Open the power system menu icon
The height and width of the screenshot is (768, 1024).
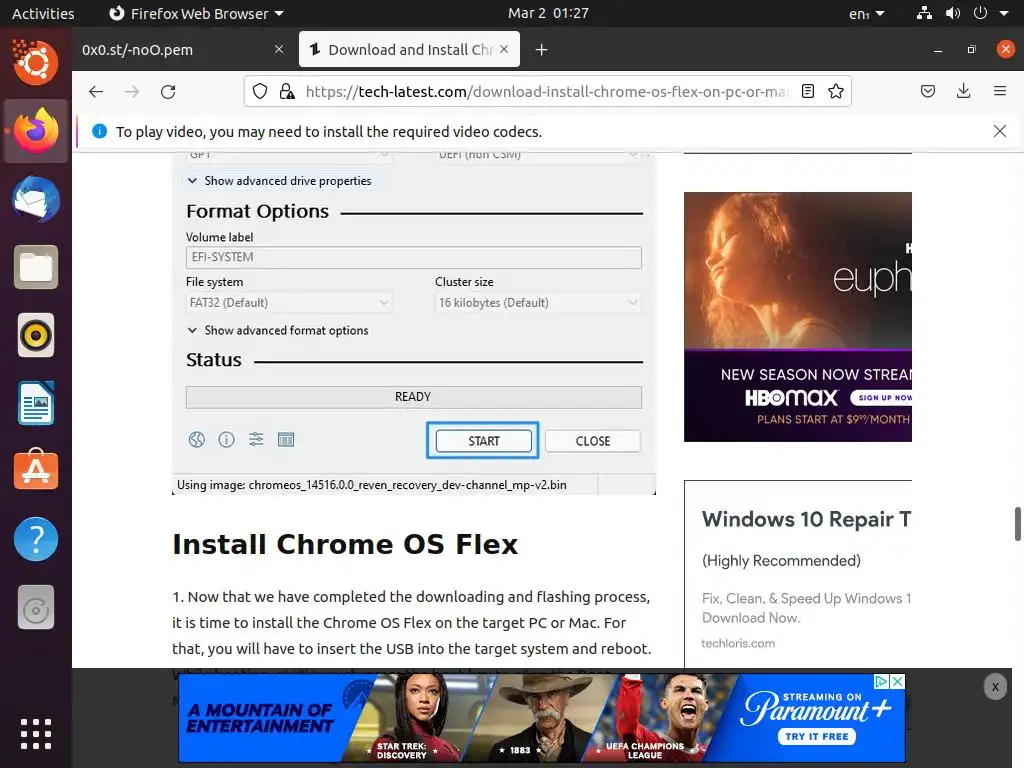point(980,13)
